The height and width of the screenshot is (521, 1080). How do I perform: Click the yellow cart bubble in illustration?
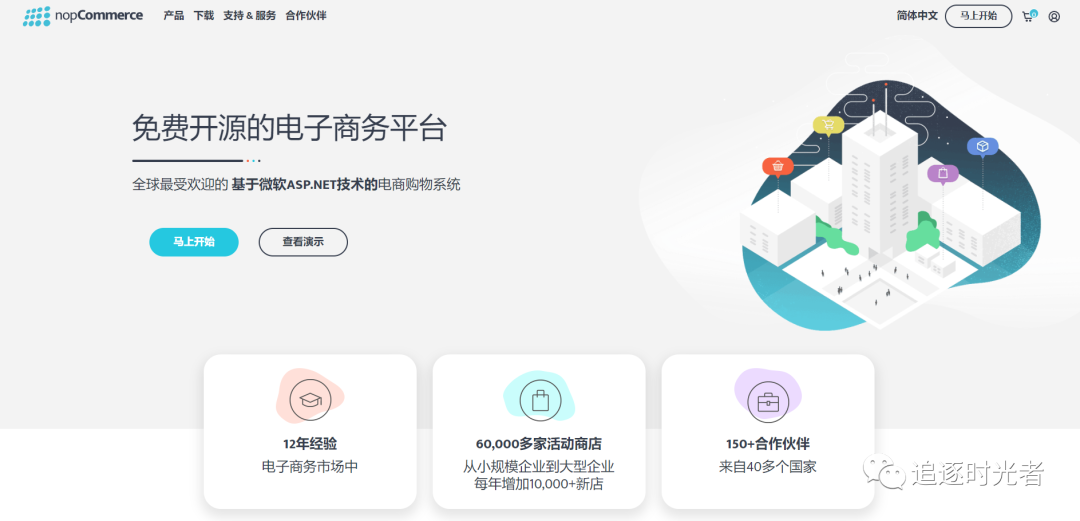tap(829, 125)
